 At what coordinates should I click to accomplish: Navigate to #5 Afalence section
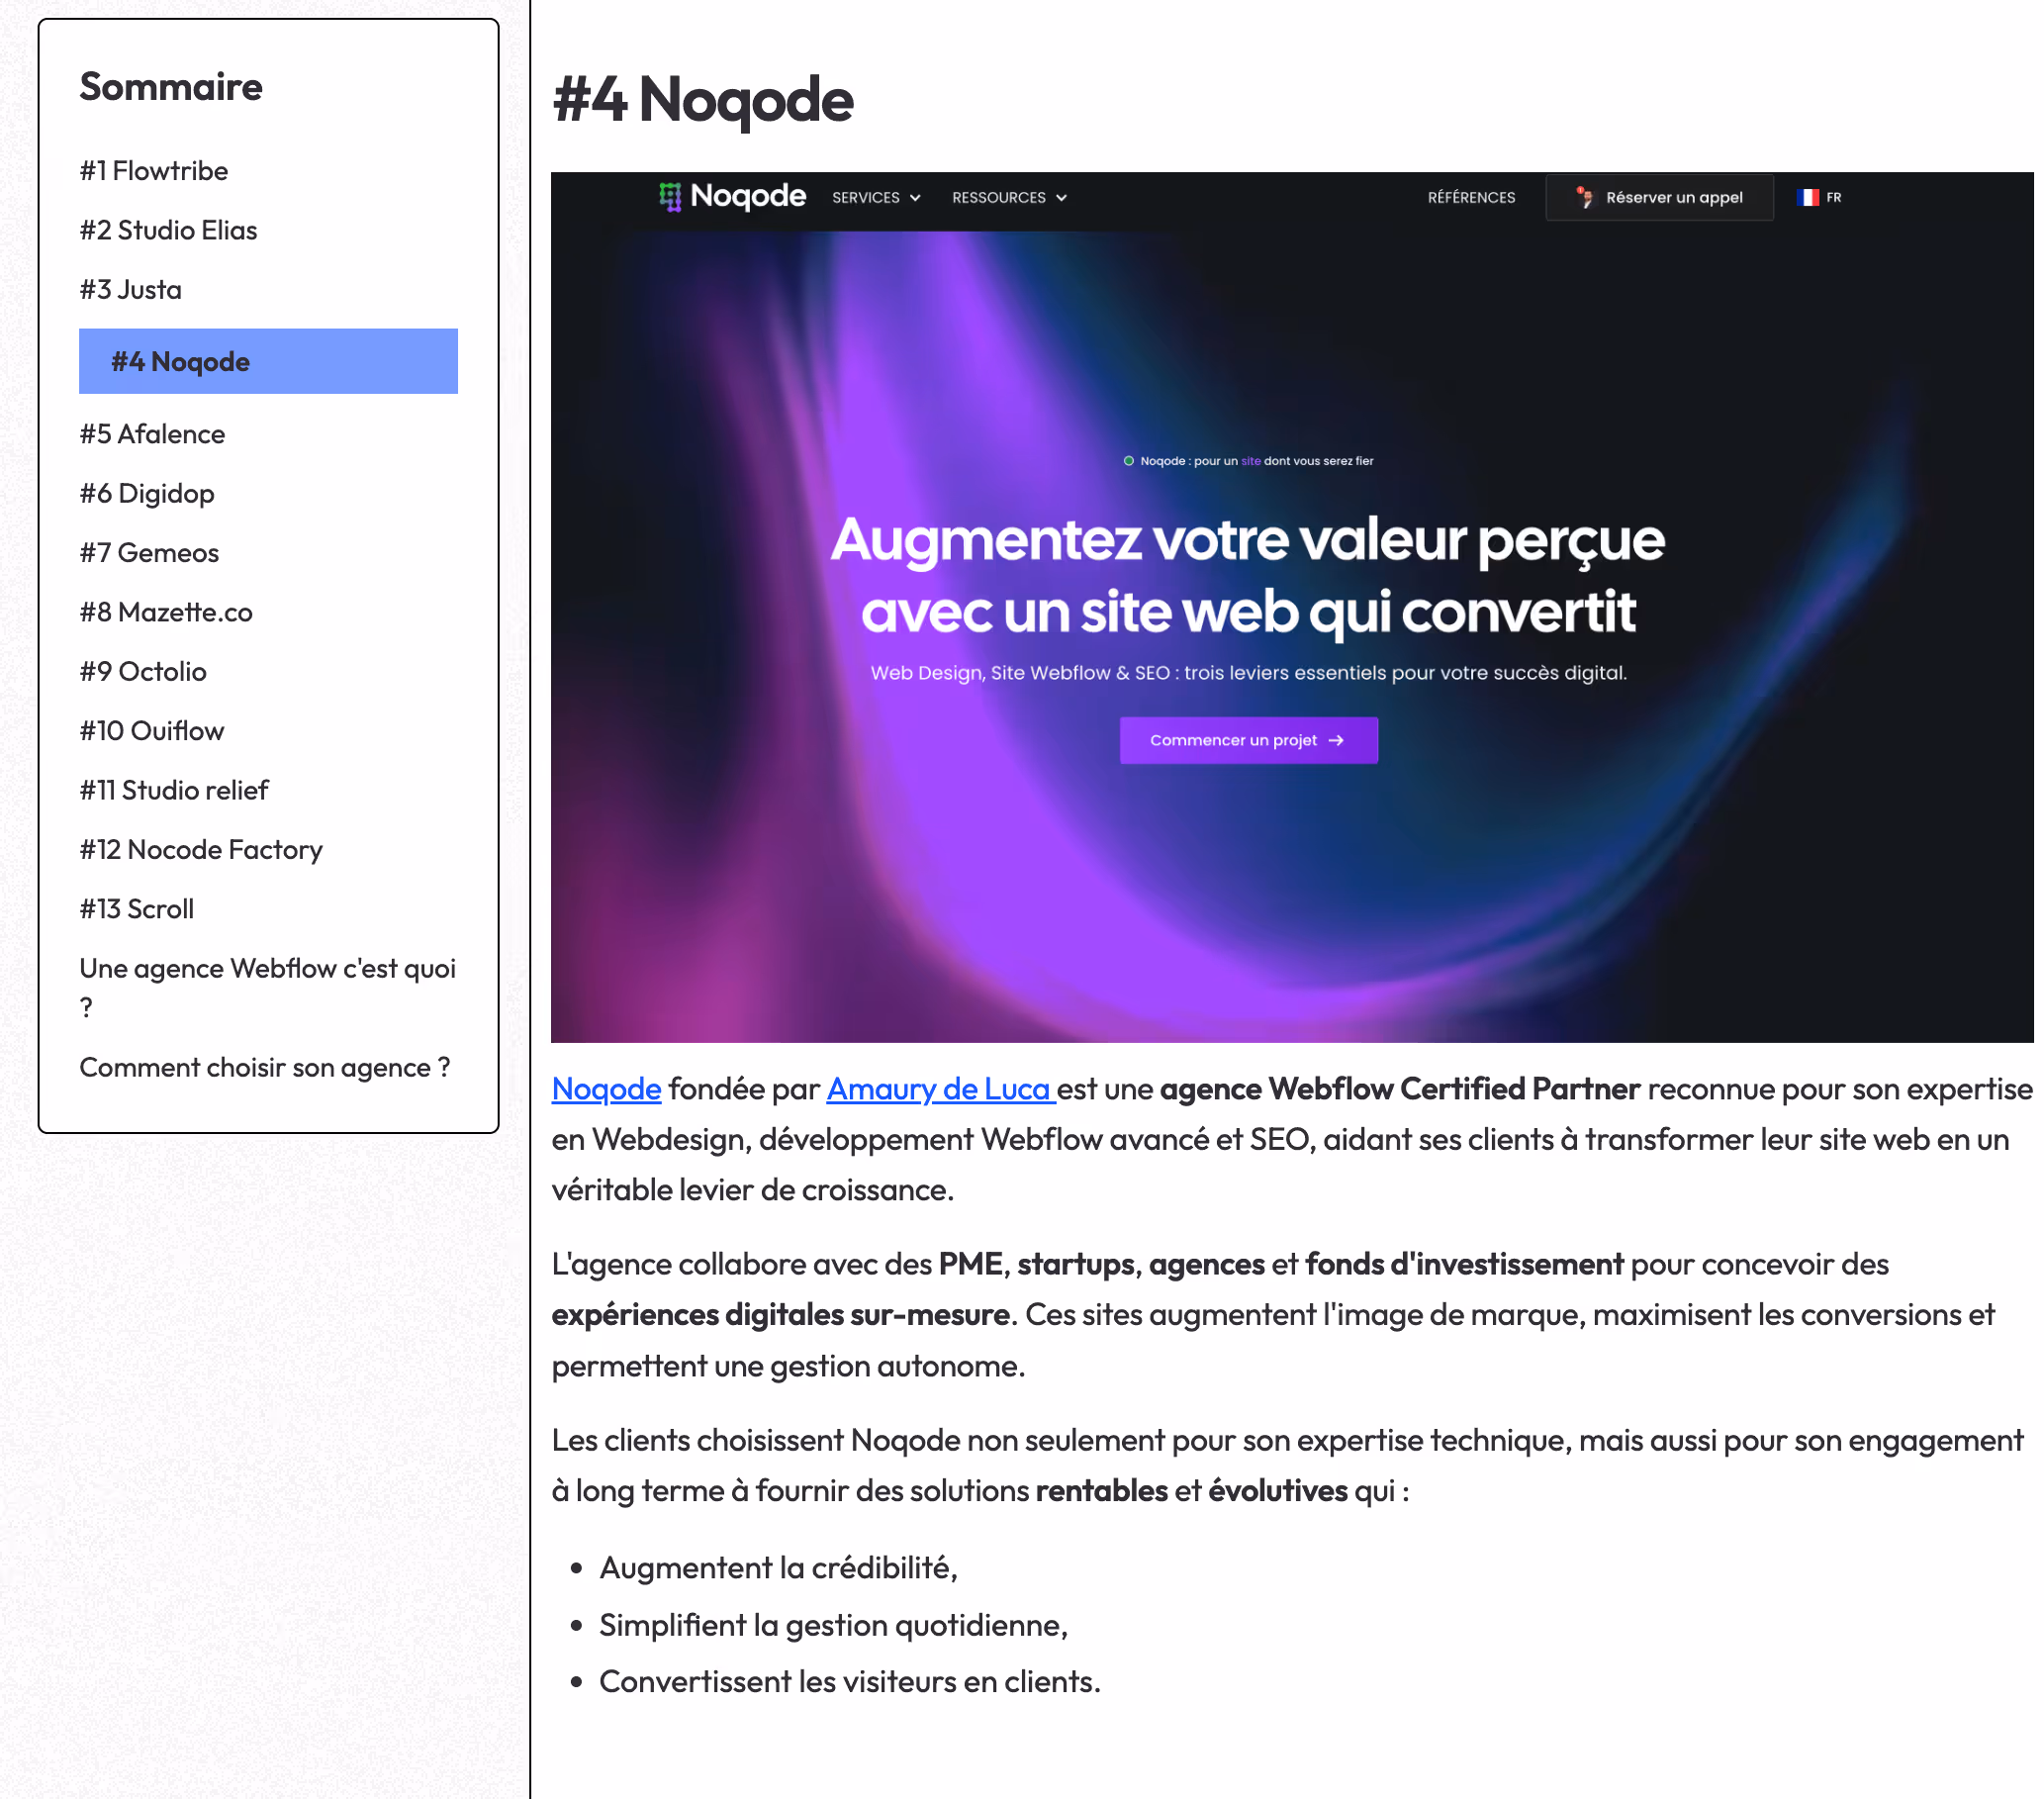coord(153,434)
